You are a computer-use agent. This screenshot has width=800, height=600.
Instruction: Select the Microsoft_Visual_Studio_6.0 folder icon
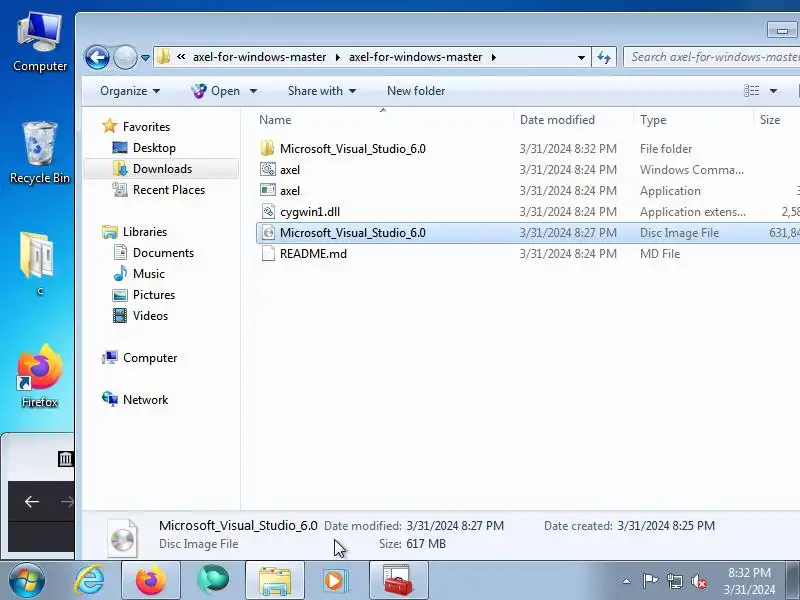point(267,148)
